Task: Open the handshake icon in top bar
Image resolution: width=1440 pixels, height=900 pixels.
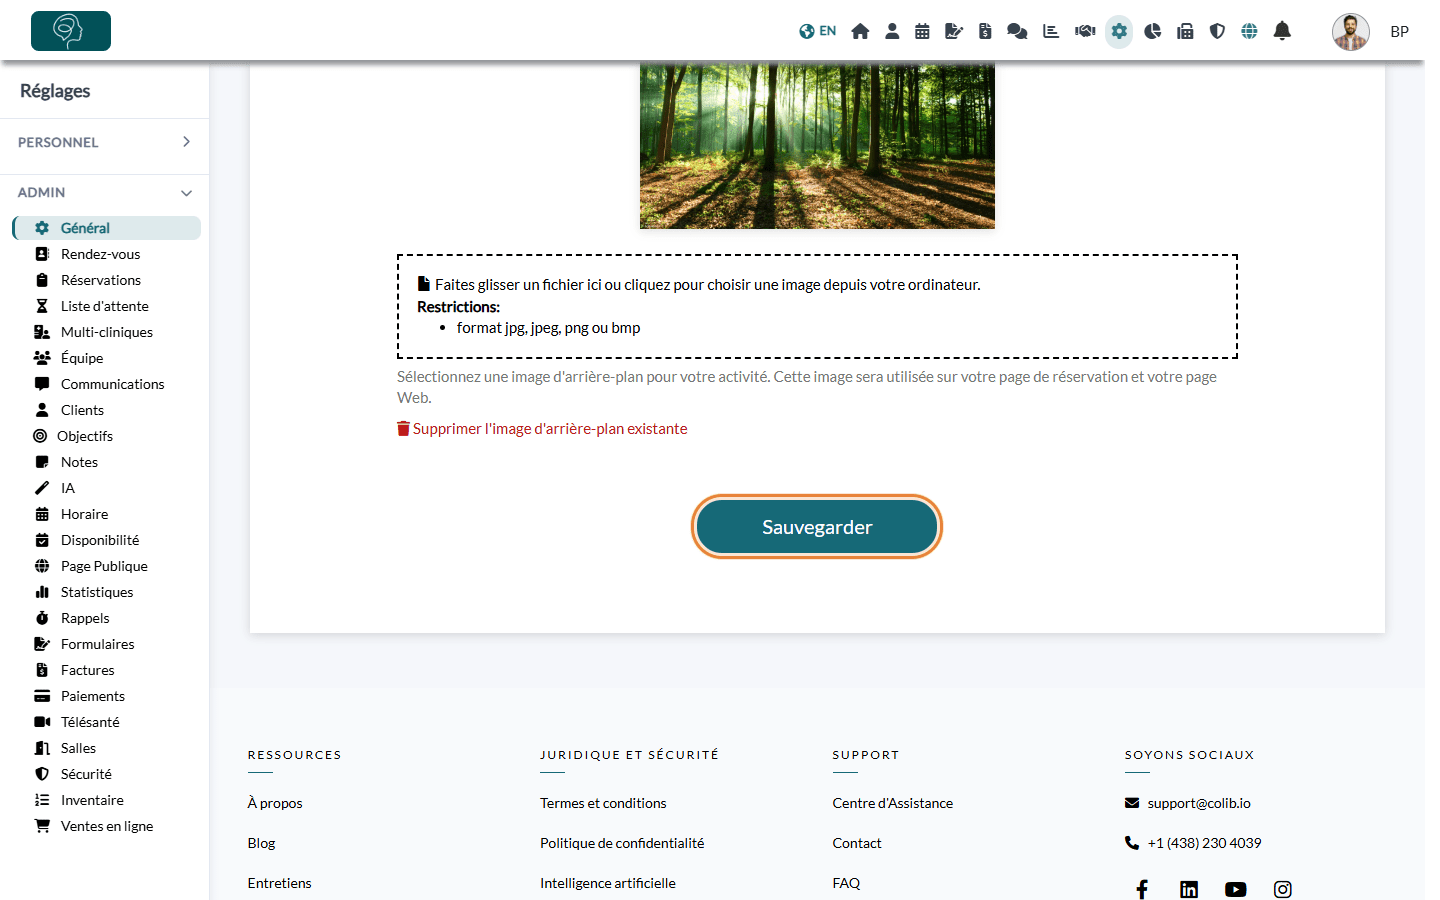Action: [x=1085, y=31]
